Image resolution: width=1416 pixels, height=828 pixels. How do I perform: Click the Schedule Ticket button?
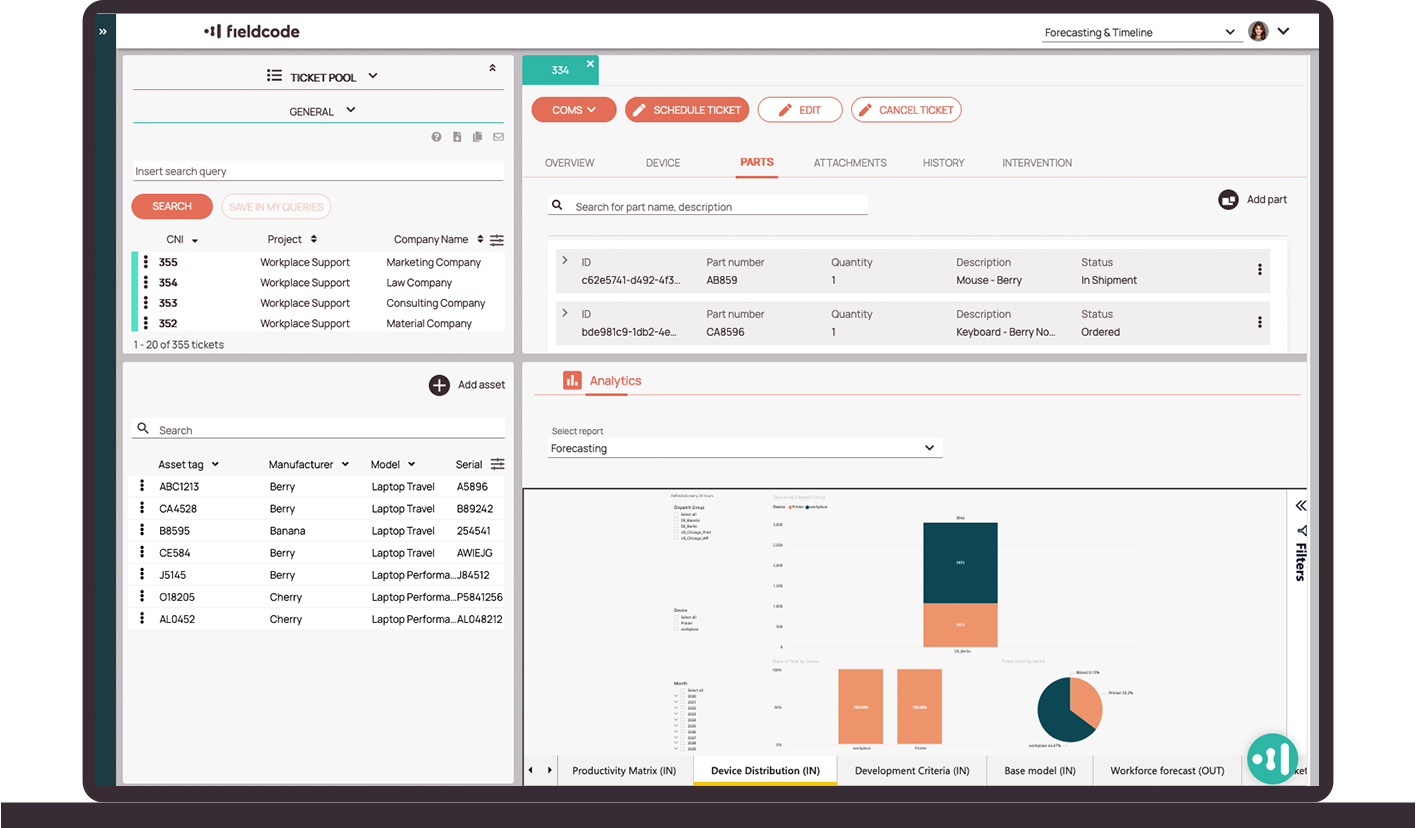click(x=687, y=110)
